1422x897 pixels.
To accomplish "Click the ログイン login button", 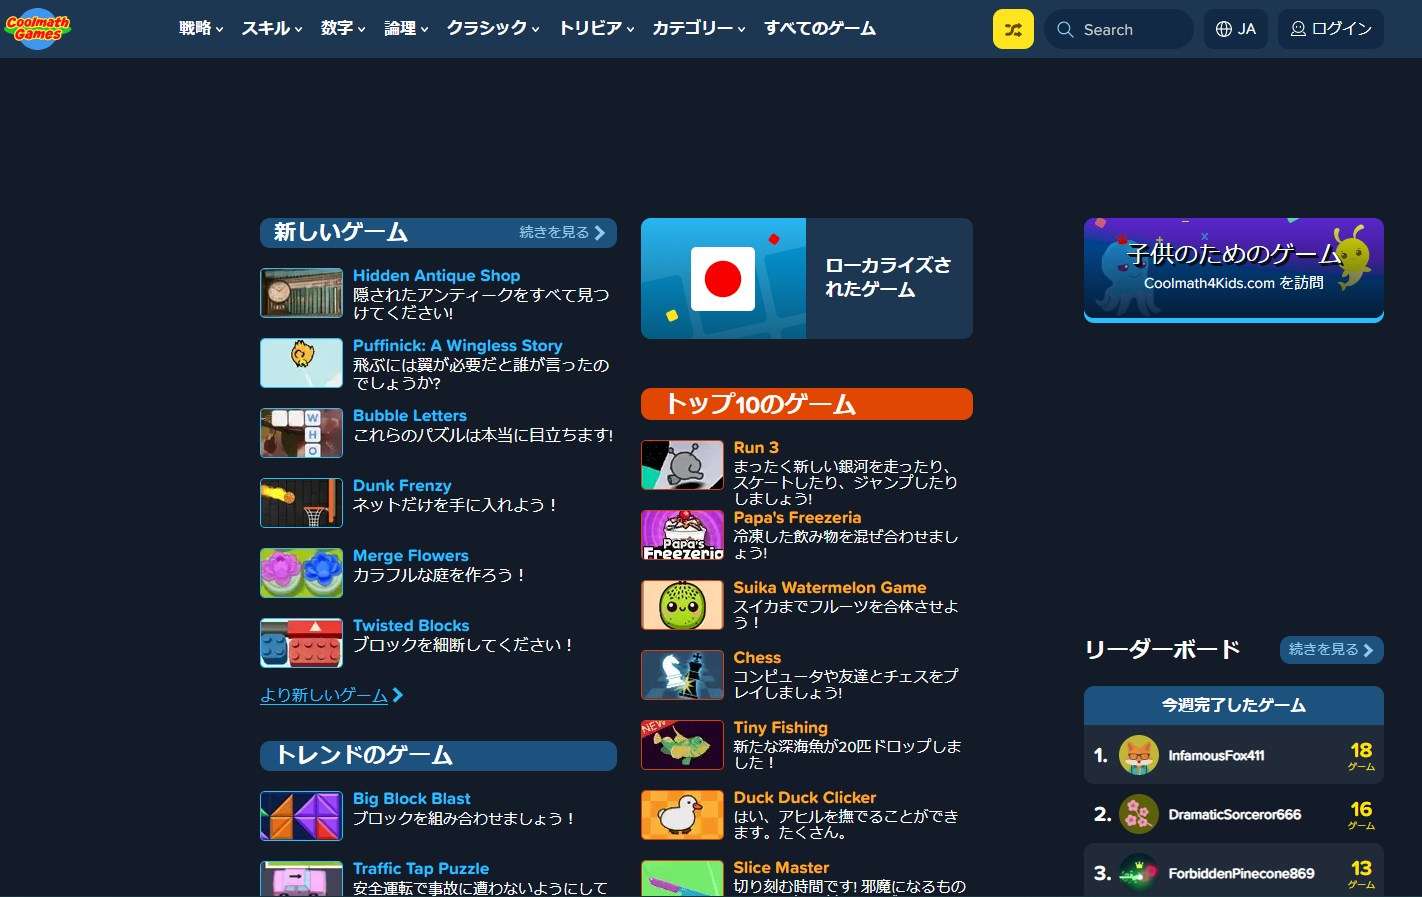I will pos(1331,29).
